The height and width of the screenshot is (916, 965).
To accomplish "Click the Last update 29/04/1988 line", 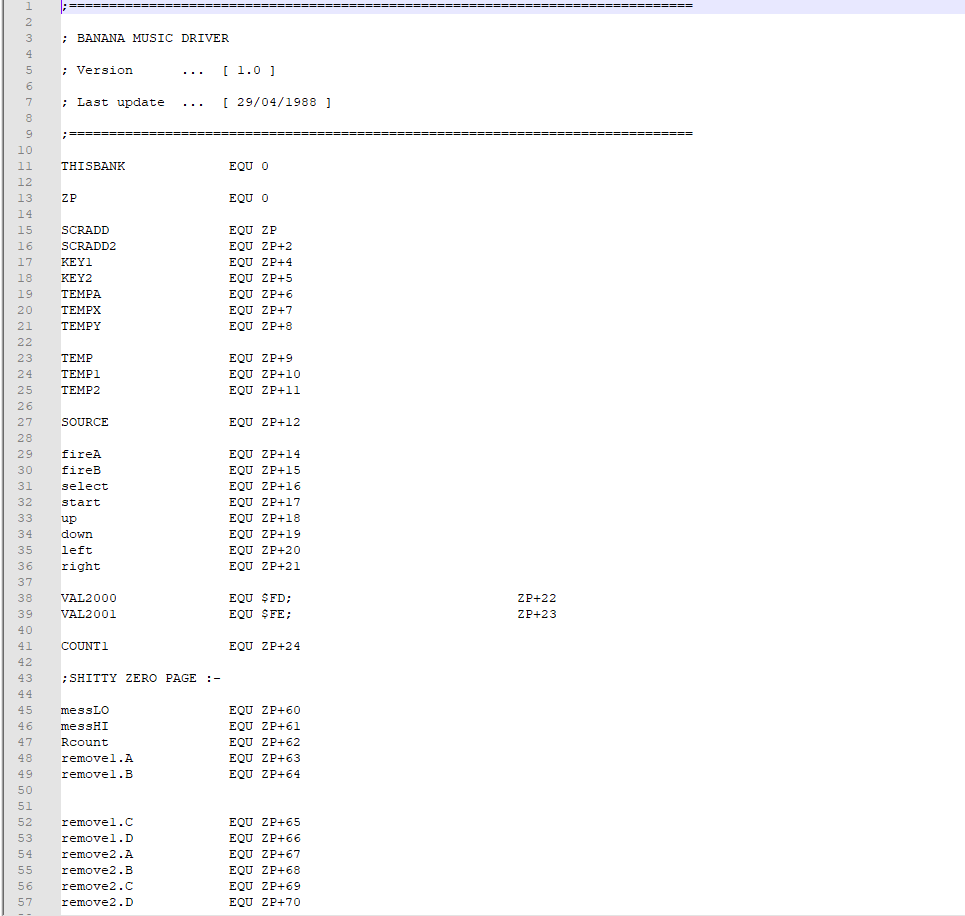I will (x=196, y=102).
